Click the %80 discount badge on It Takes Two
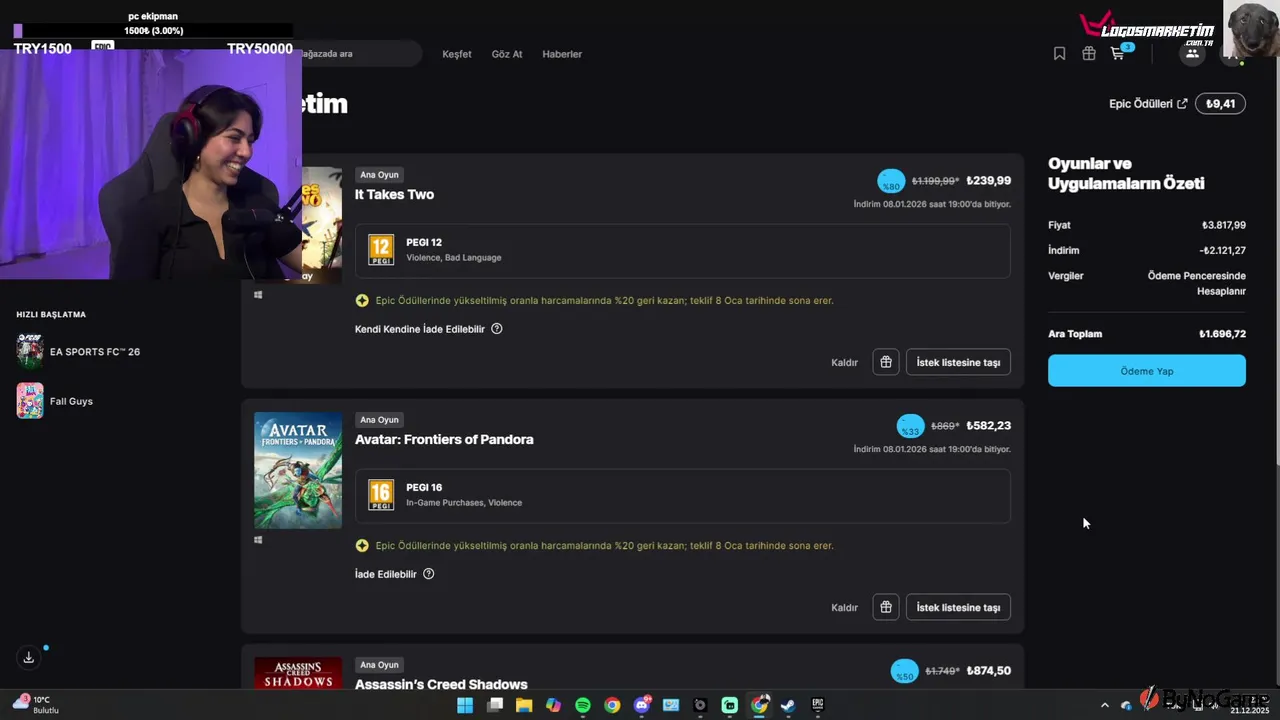Image resolution: width=1280 pixels, height=720 pixels. click(x=891, y=182)
